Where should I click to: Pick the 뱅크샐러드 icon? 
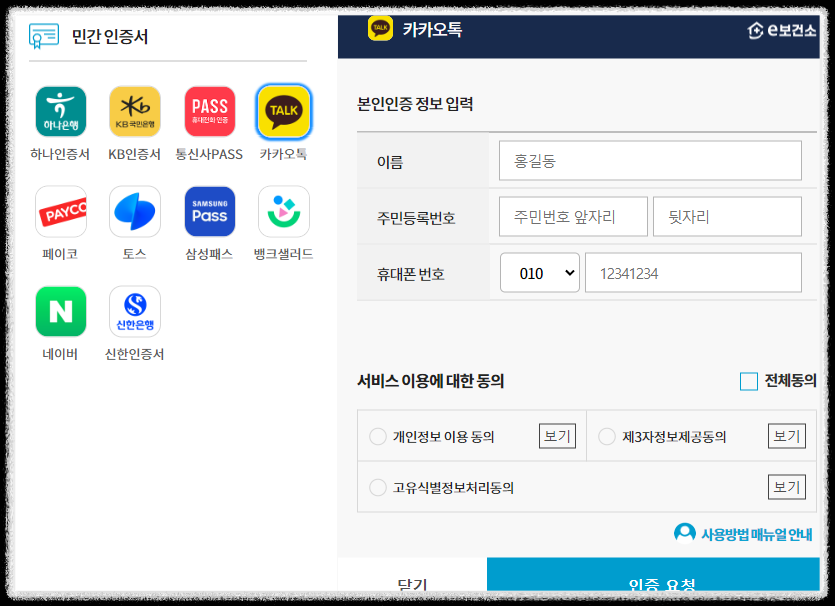tap(284, 211)
